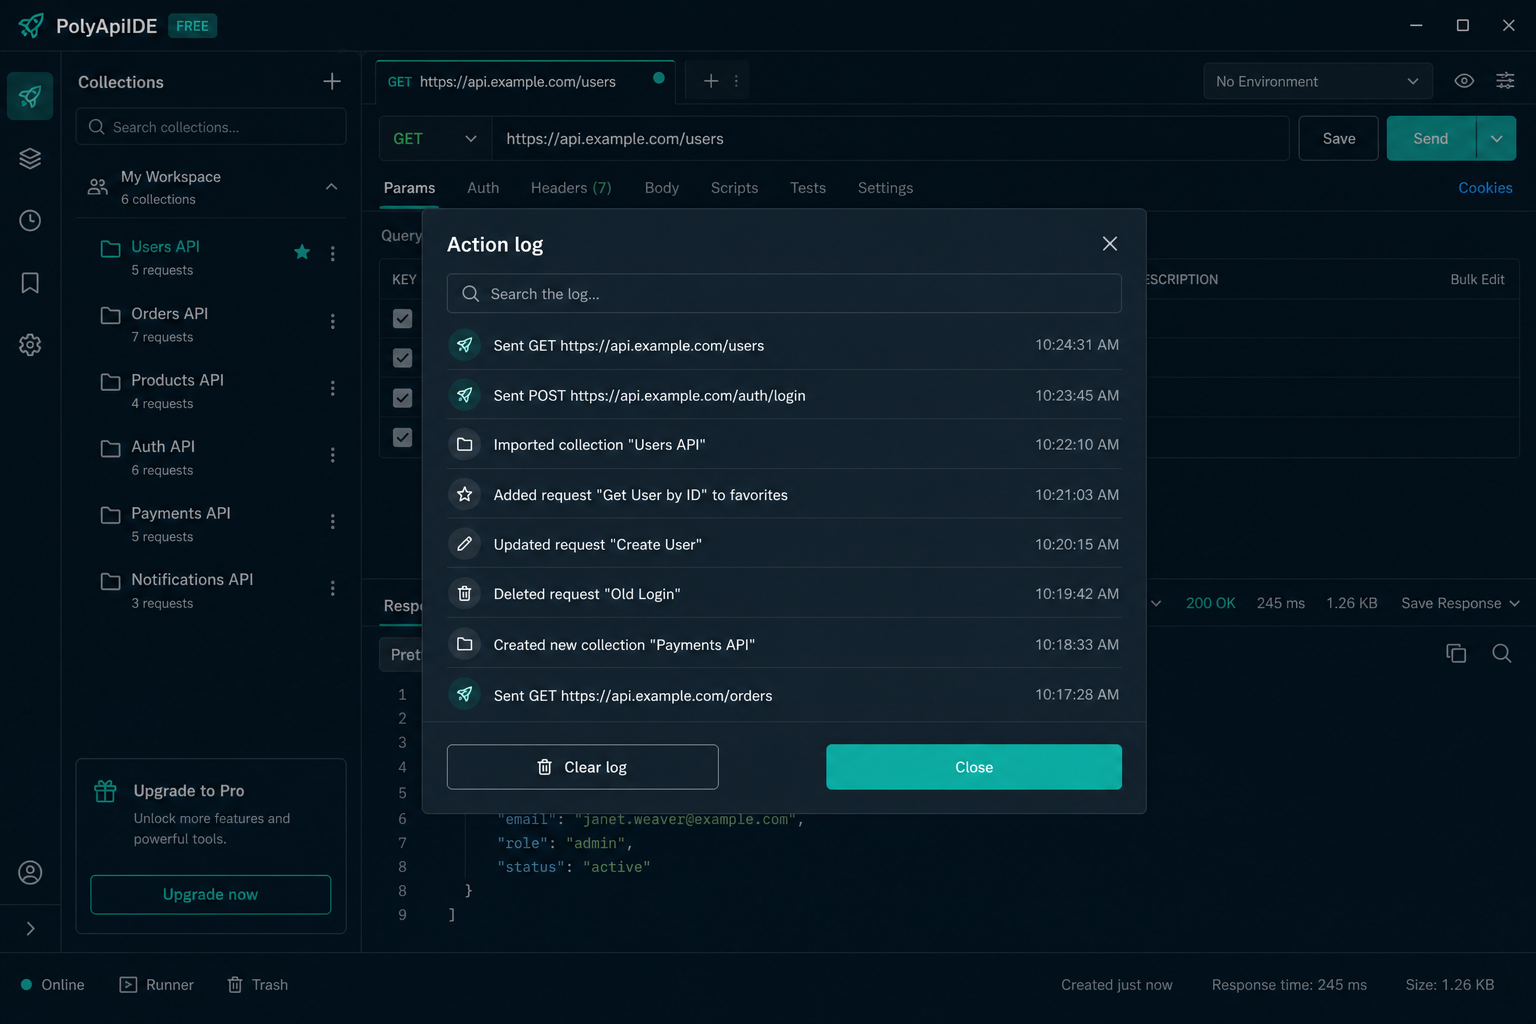The image size is (1536, 1024).
Task: Toggle favorite star on Users API
Action: coord(302,252)
